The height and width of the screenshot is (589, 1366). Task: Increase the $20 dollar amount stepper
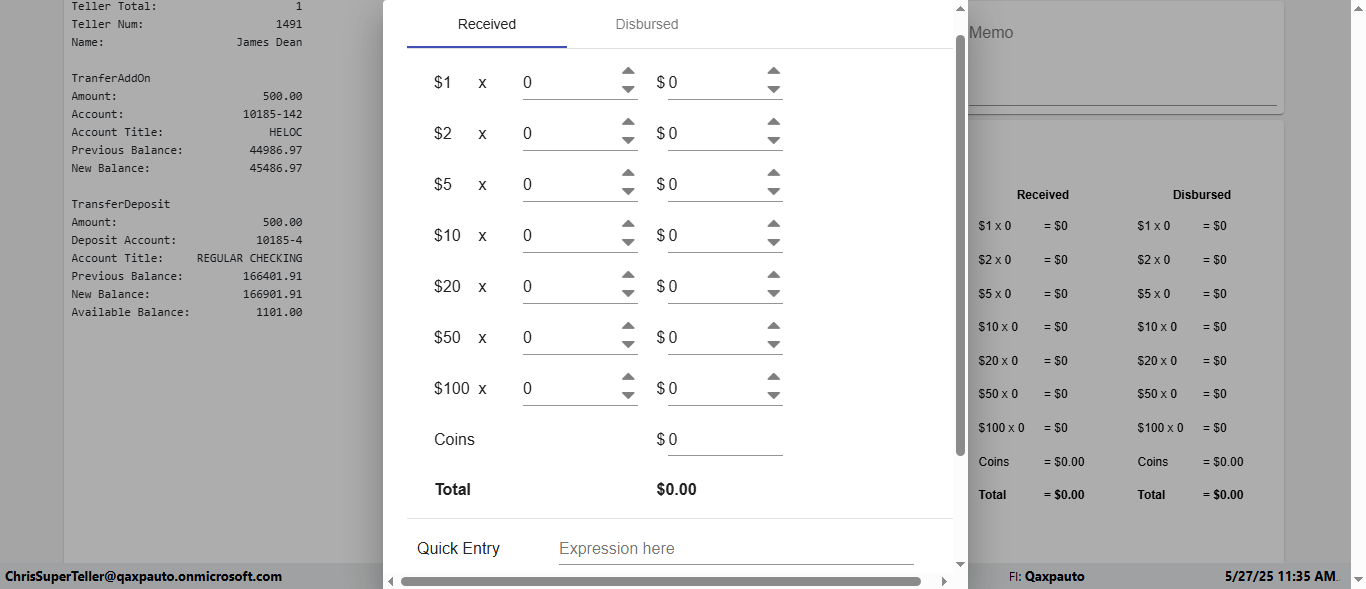pyautogui.click(x=773, y=276)
